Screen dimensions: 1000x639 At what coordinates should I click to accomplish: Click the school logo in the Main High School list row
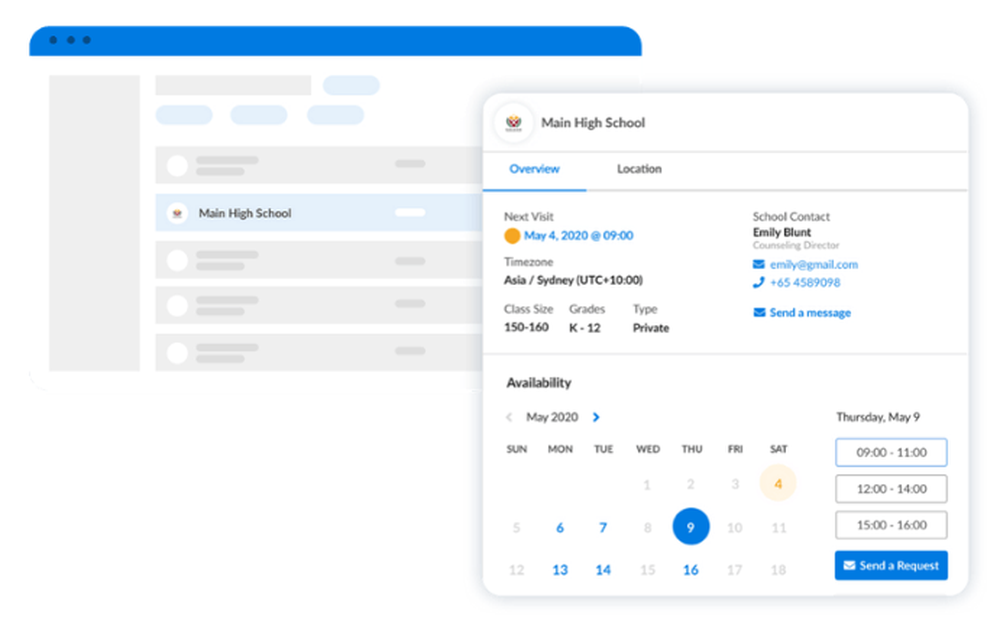[177, 213]
